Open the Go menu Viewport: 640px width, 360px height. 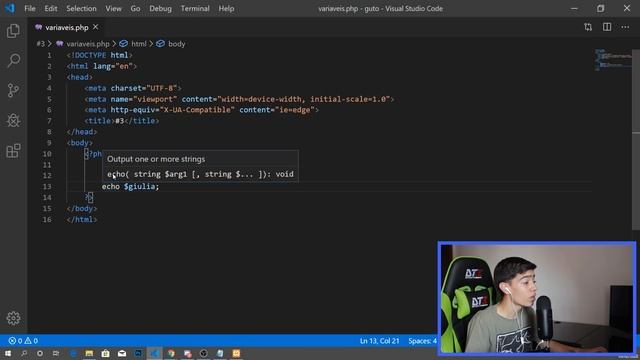point(136,9)
